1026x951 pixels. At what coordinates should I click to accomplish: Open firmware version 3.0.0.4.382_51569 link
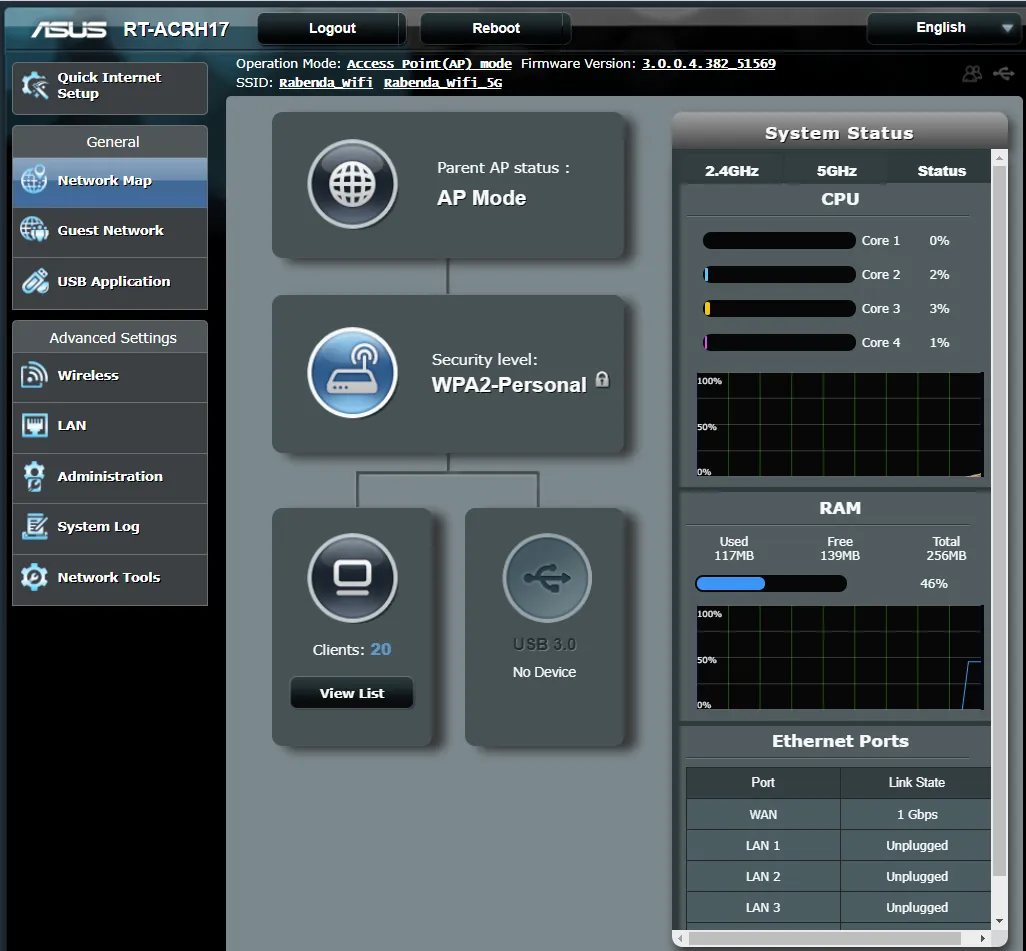pos(709,63)
